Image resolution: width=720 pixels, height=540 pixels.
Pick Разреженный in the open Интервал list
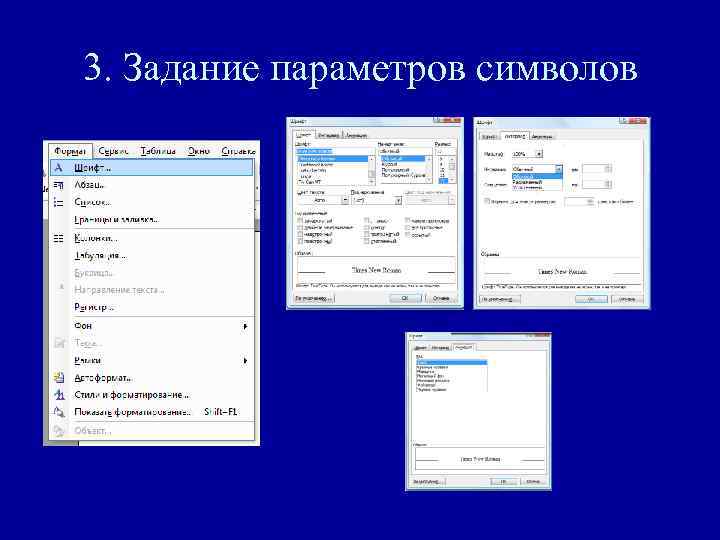click(536, 182)
